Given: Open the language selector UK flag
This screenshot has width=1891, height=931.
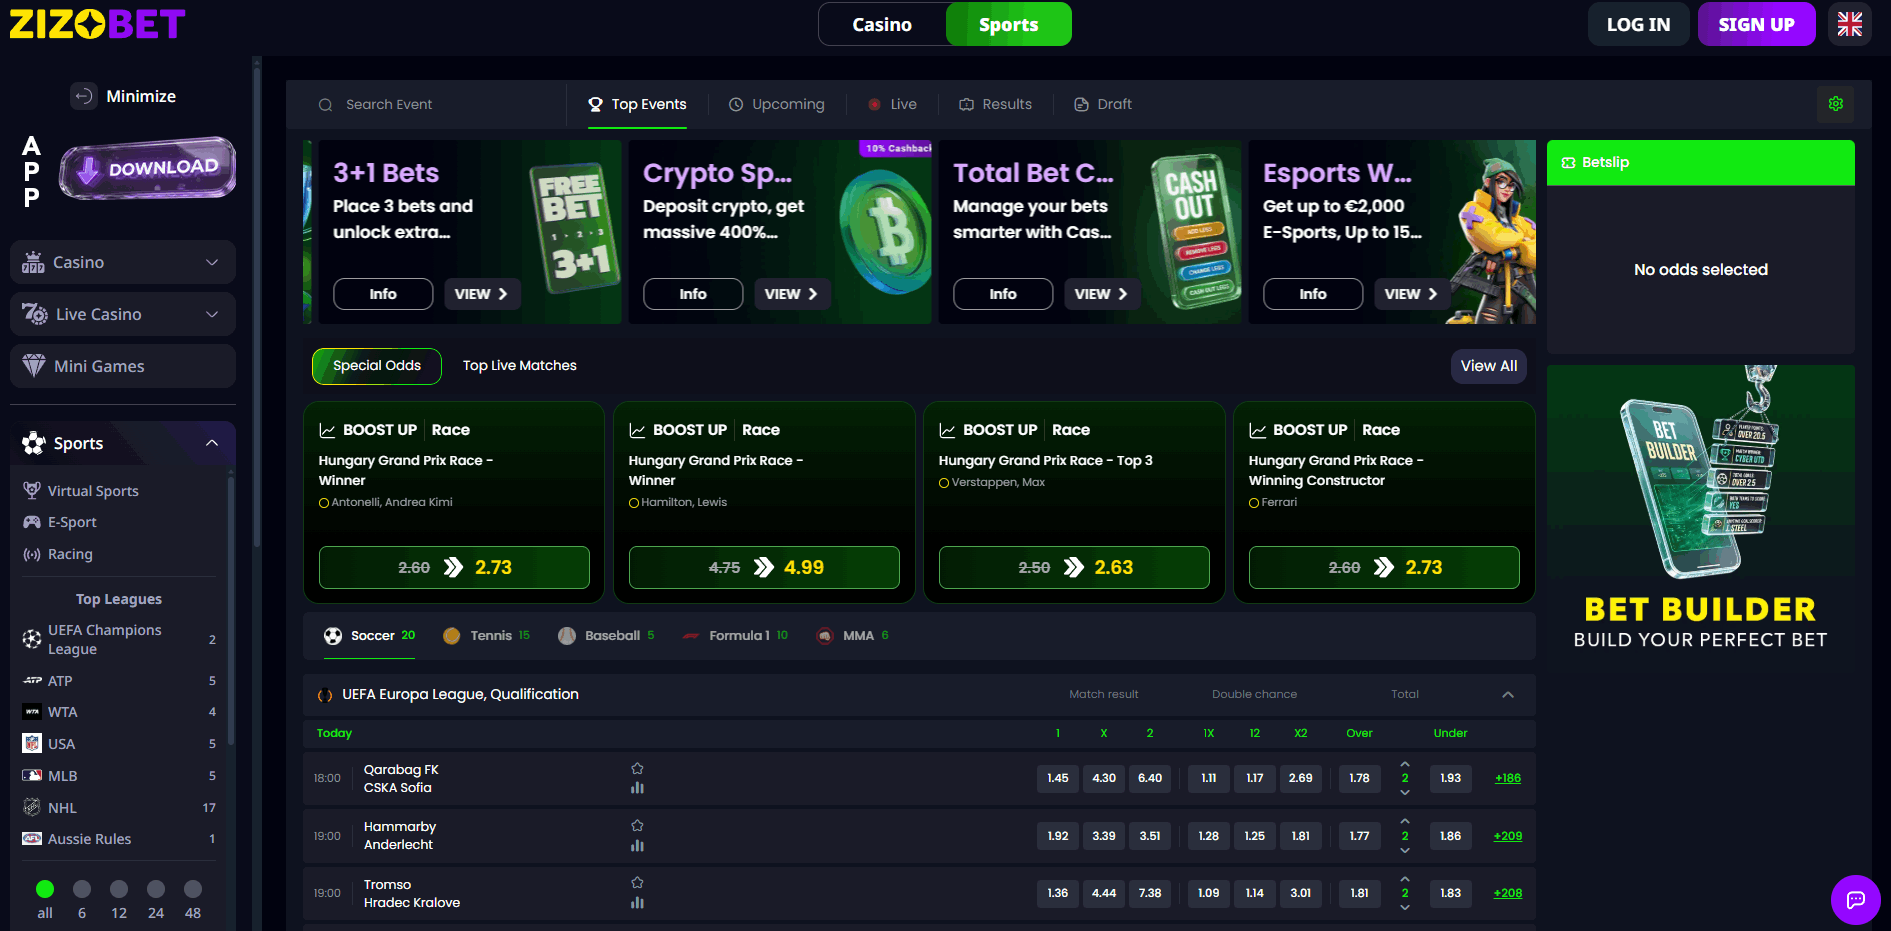Looking at the screenshot, I should (1849, 24).
